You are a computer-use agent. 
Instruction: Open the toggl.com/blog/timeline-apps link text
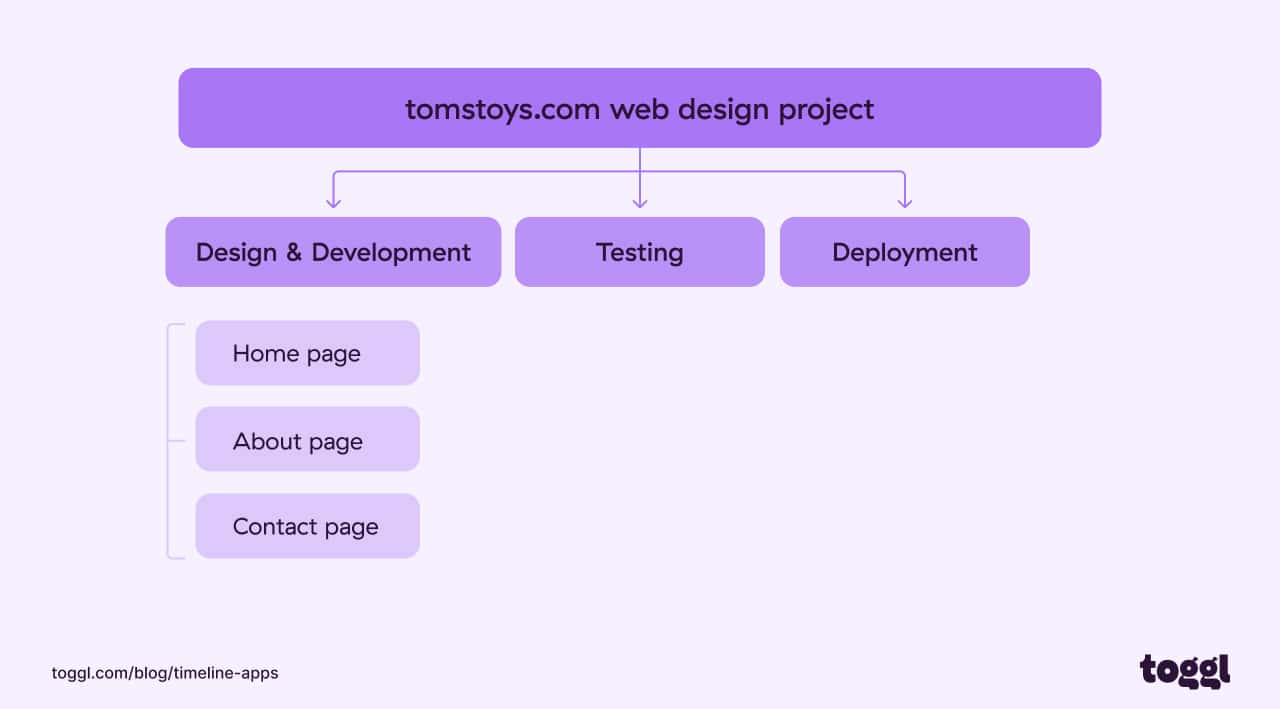[165, 673]
